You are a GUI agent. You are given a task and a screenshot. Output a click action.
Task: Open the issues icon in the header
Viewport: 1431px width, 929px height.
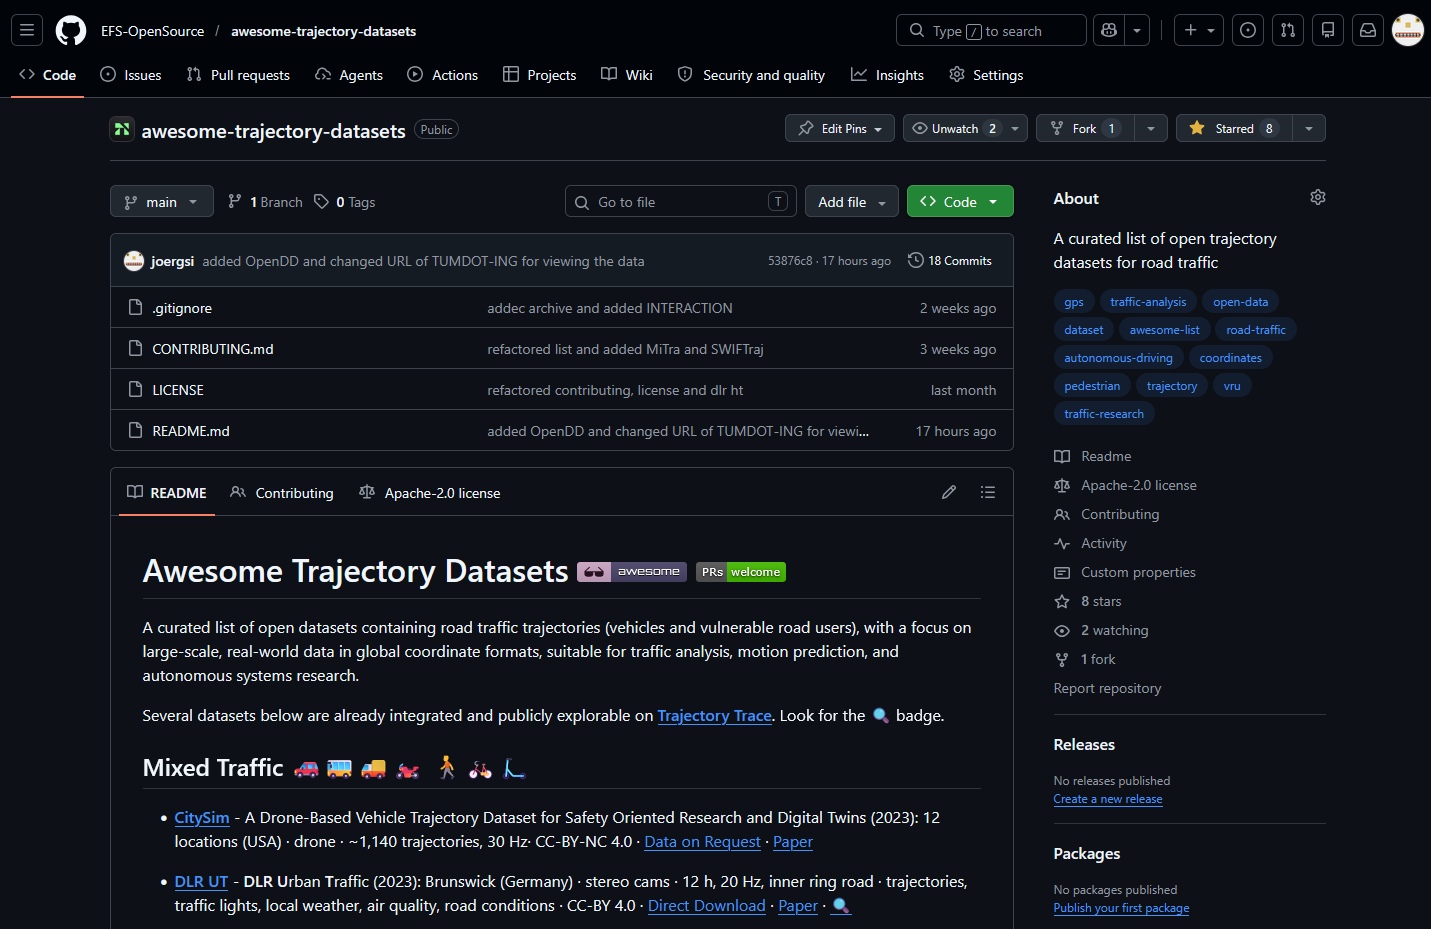[x=1248, y=30]
